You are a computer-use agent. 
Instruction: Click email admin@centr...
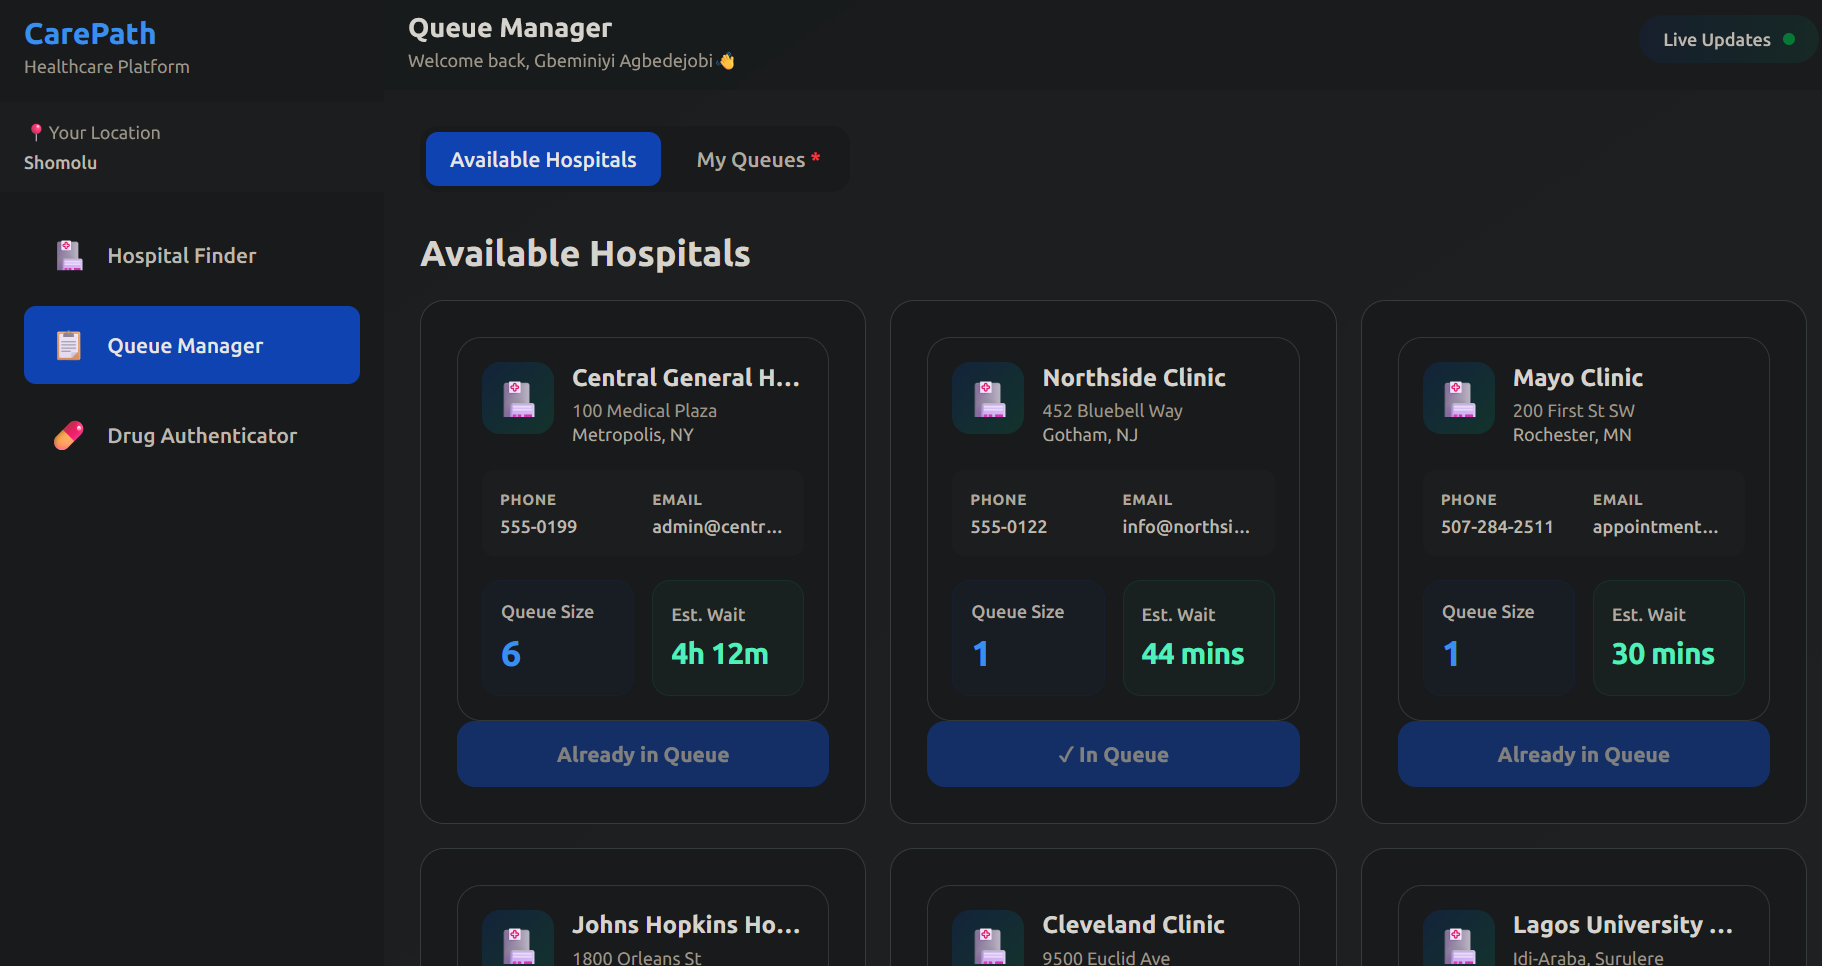coord(717,527)
